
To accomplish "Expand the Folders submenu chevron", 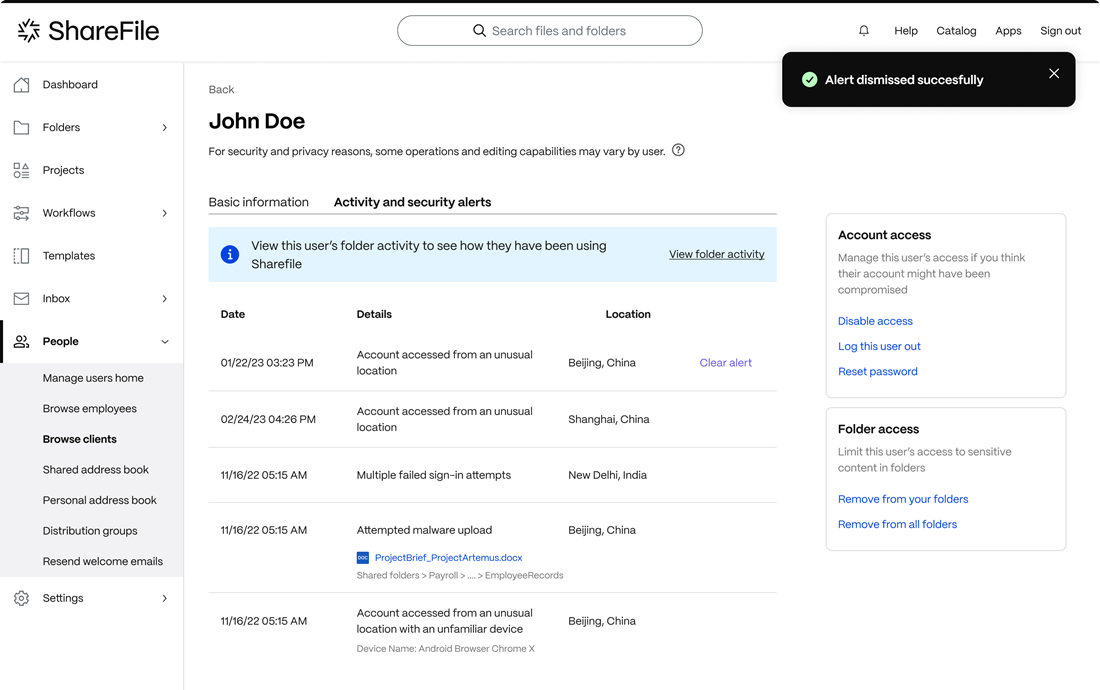I will pos(165,128).
